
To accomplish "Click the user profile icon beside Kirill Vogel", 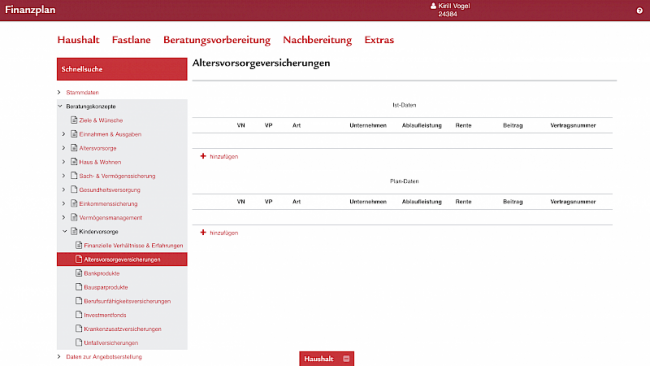I will point(433,6).
